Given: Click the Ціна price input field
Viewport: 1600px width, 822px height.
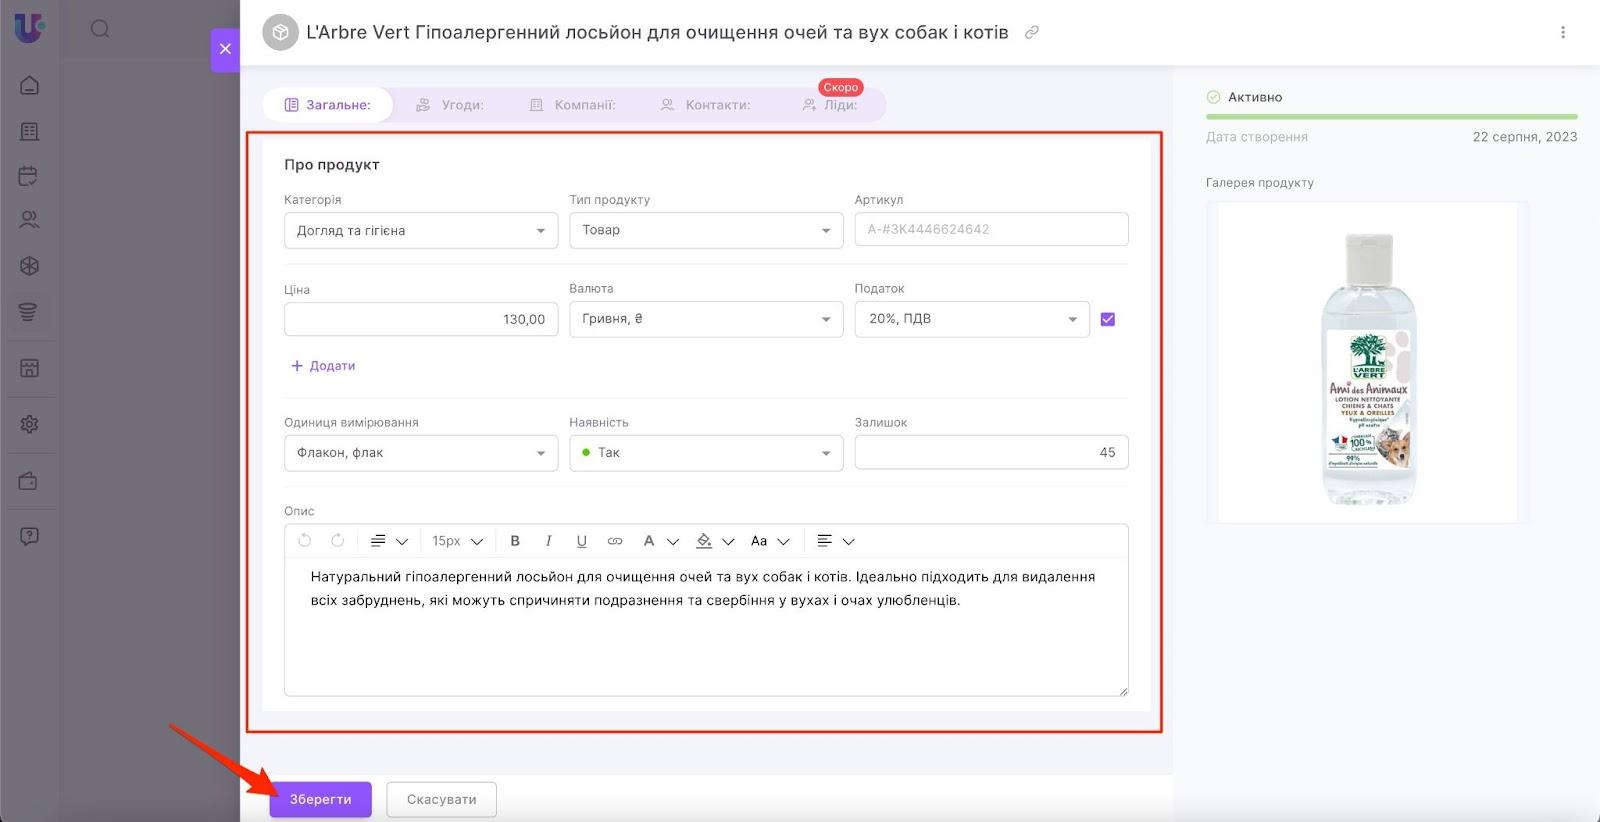Looking at the screenshot, I should [421, 320].
